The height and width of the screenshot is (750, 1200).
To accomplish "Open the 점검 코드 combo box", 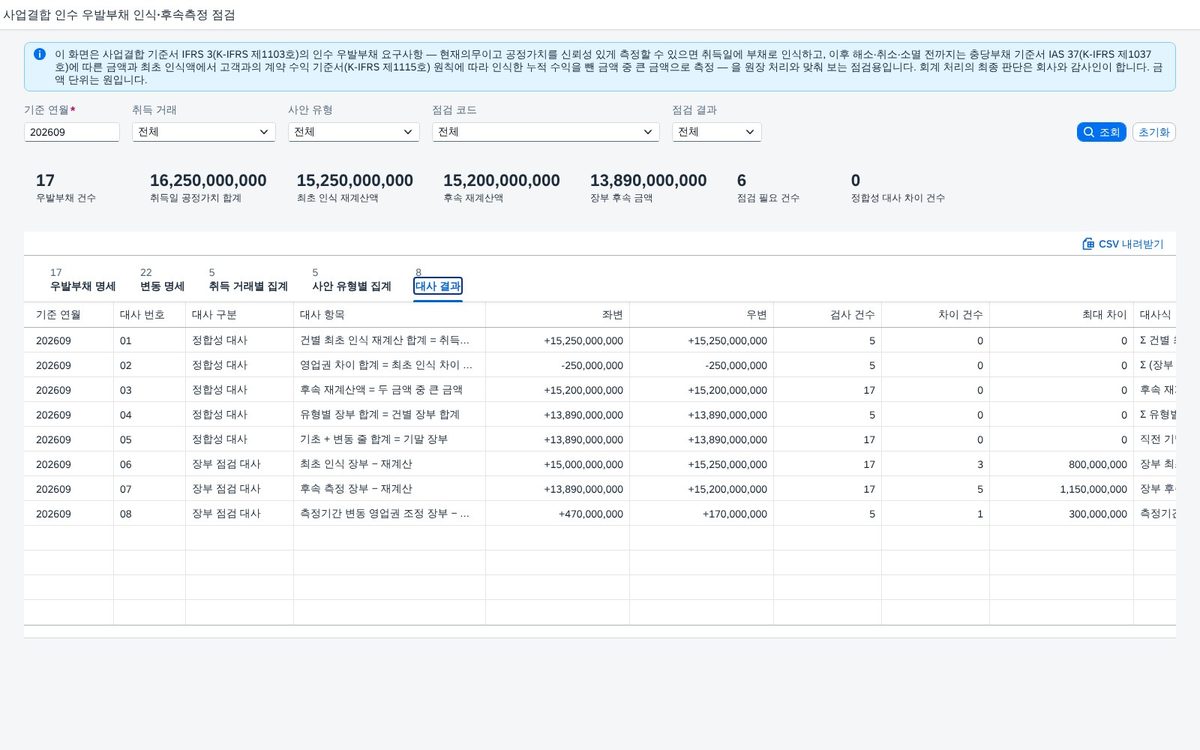I will (546, 132).
